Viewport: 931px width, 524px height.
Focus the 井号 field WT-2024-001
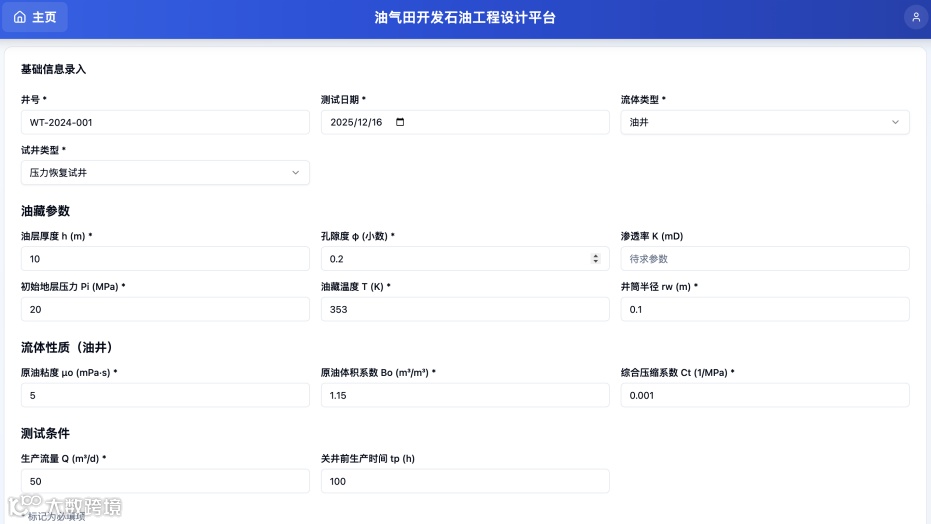pyautogui.click(x=165, y=122)
